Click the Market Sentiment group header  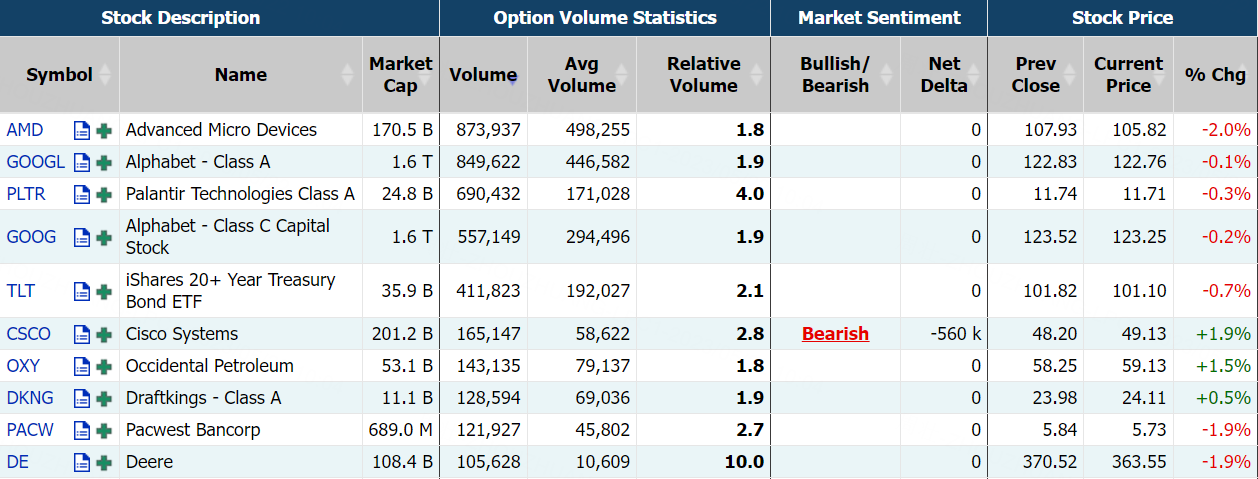[x=879, y=18]
